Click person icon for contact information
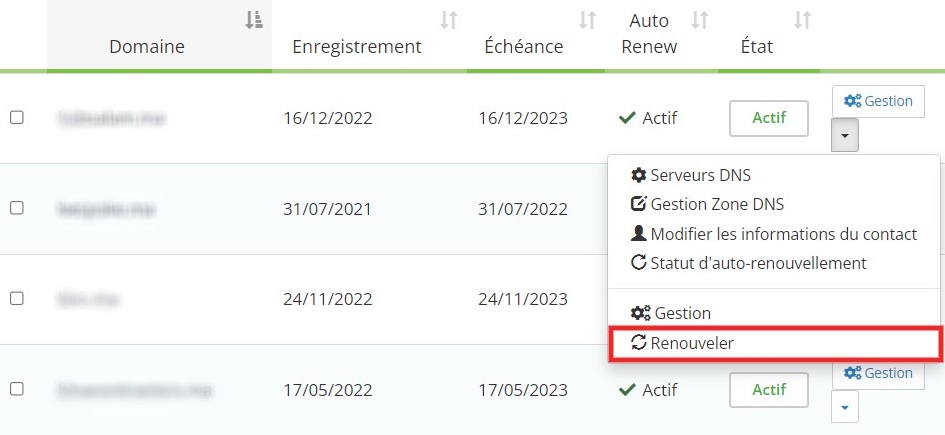945x435 pixels. click(639, 234)
